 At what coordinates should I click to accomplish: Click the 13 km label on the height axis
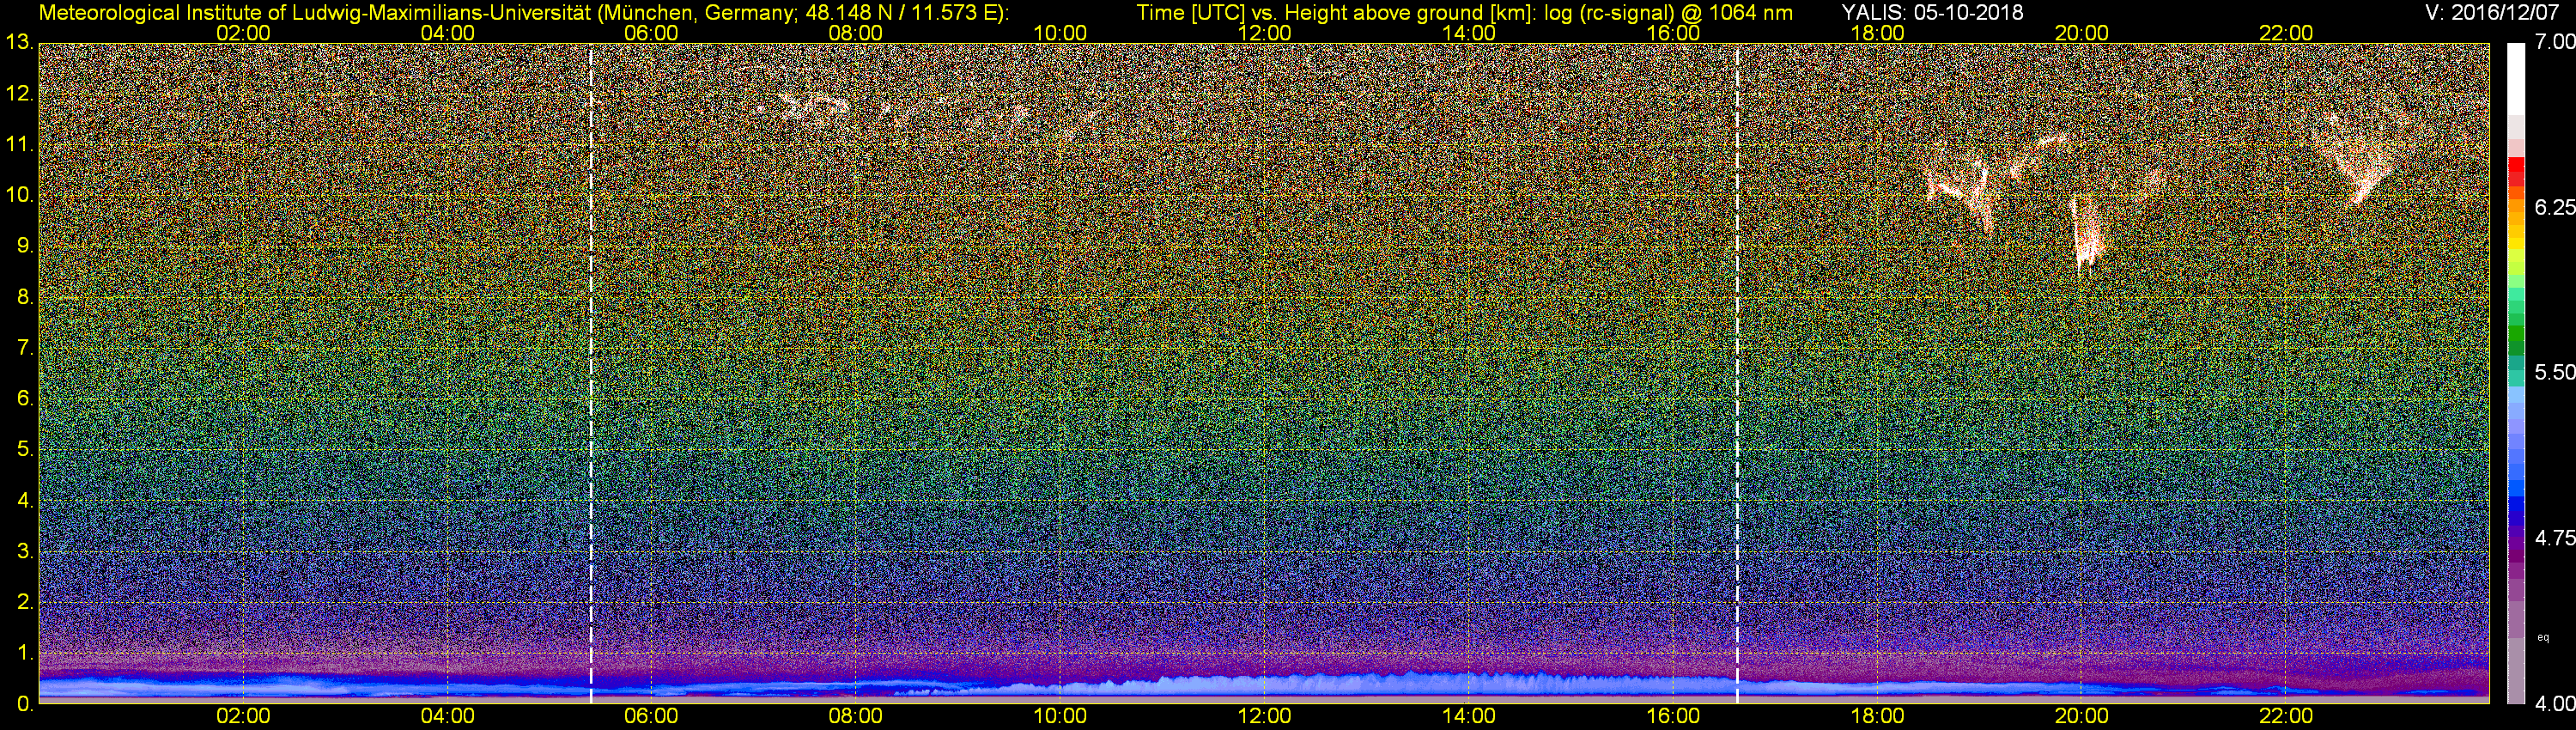point(18,42)
